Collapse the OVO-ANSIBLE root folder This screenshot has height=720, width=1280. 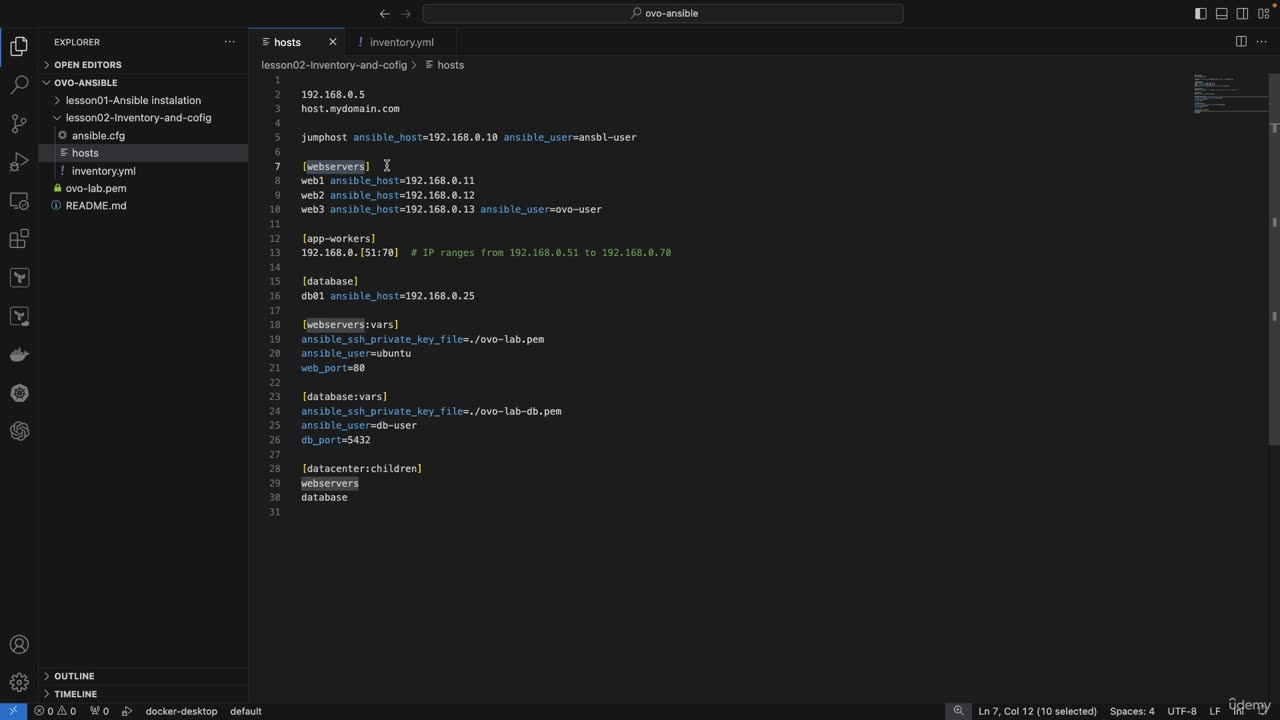click(x=85, y=83)
